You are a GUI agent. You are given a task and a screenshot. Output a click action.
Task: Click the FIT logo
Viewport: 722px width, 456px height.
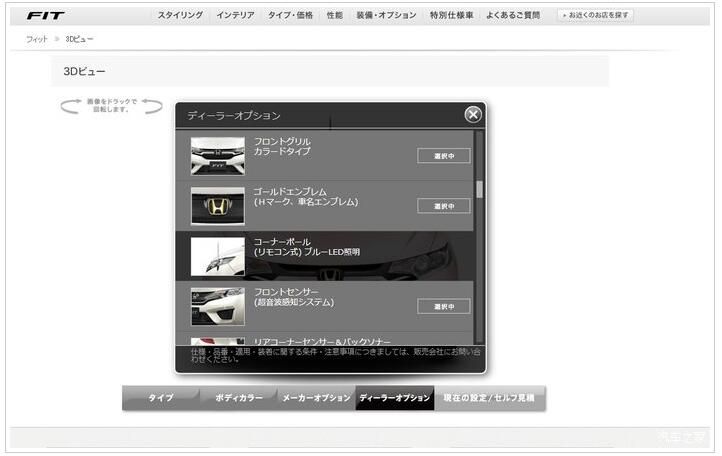coord(45,16)
